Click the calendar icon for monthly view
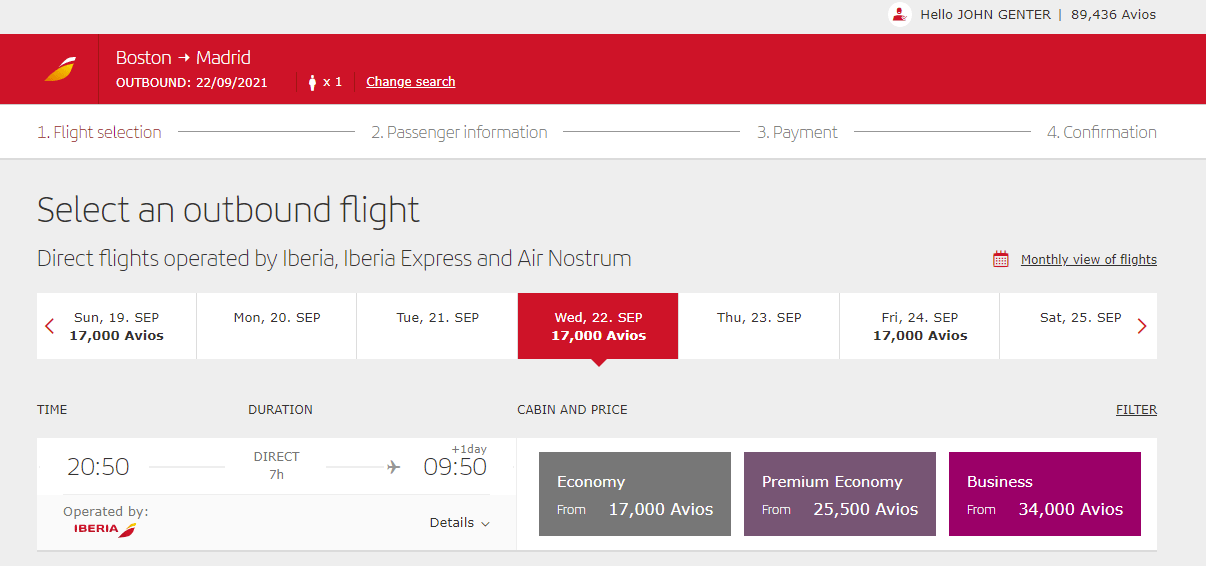The height and width of the screenshot is (566, 1206). 1000,260
